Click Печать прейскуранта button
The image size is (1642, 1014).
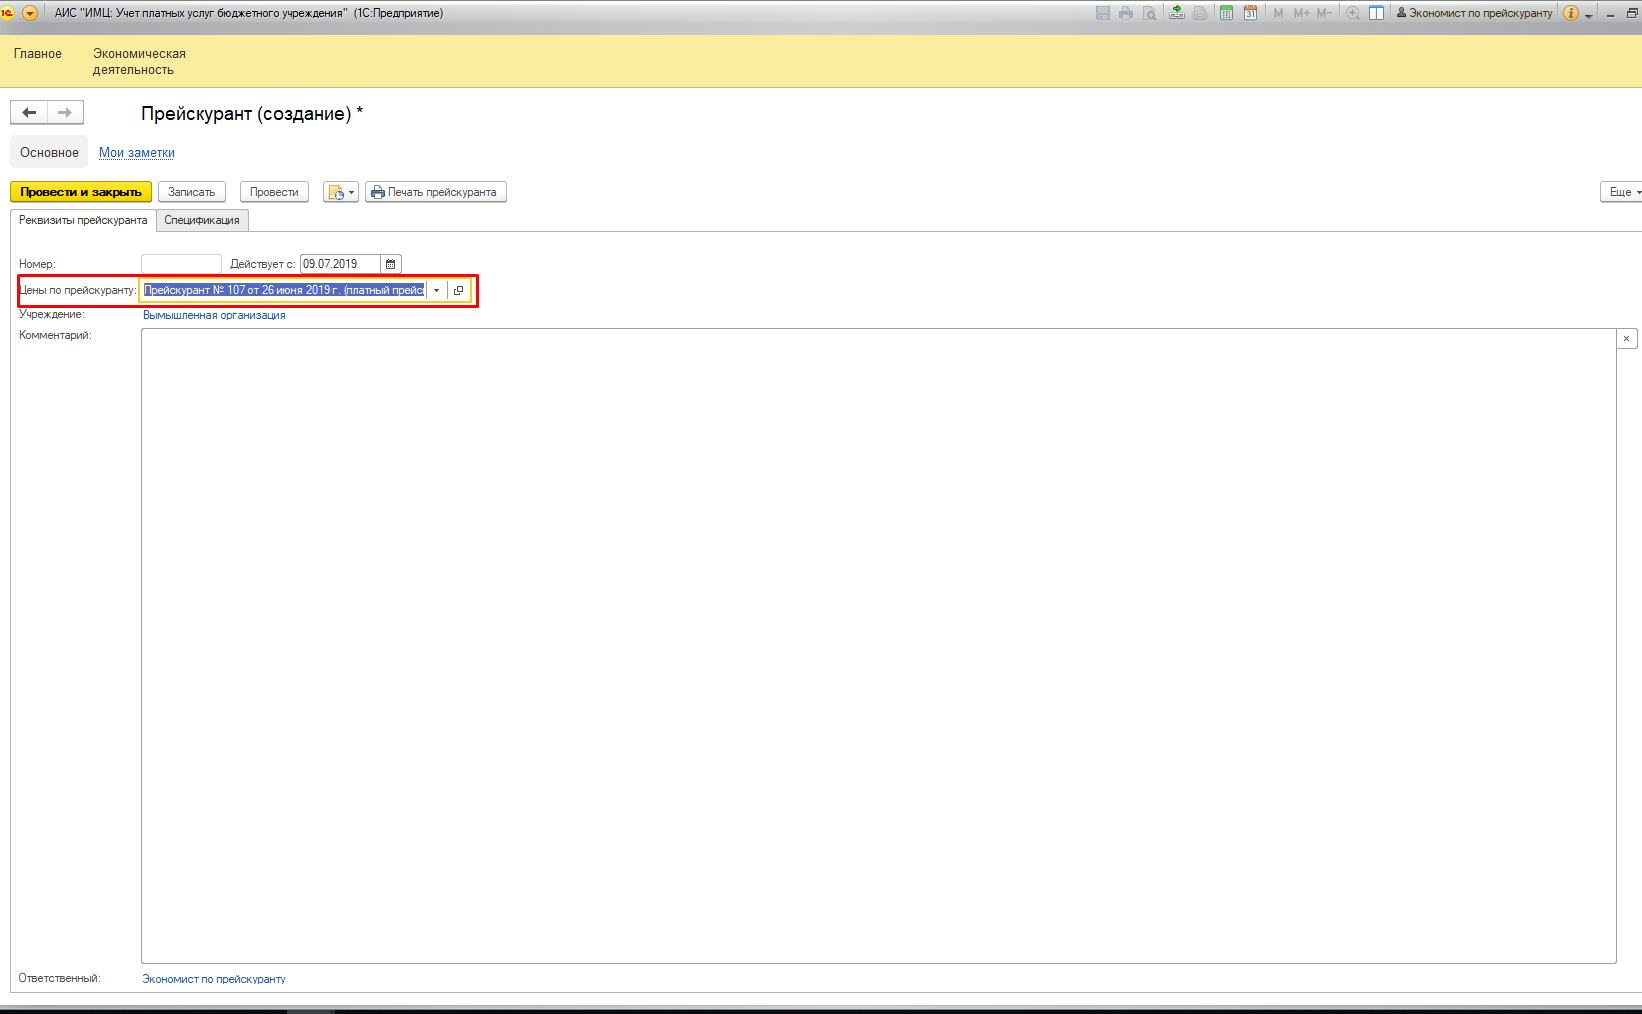pyautogui.click(x=435, y=192)
